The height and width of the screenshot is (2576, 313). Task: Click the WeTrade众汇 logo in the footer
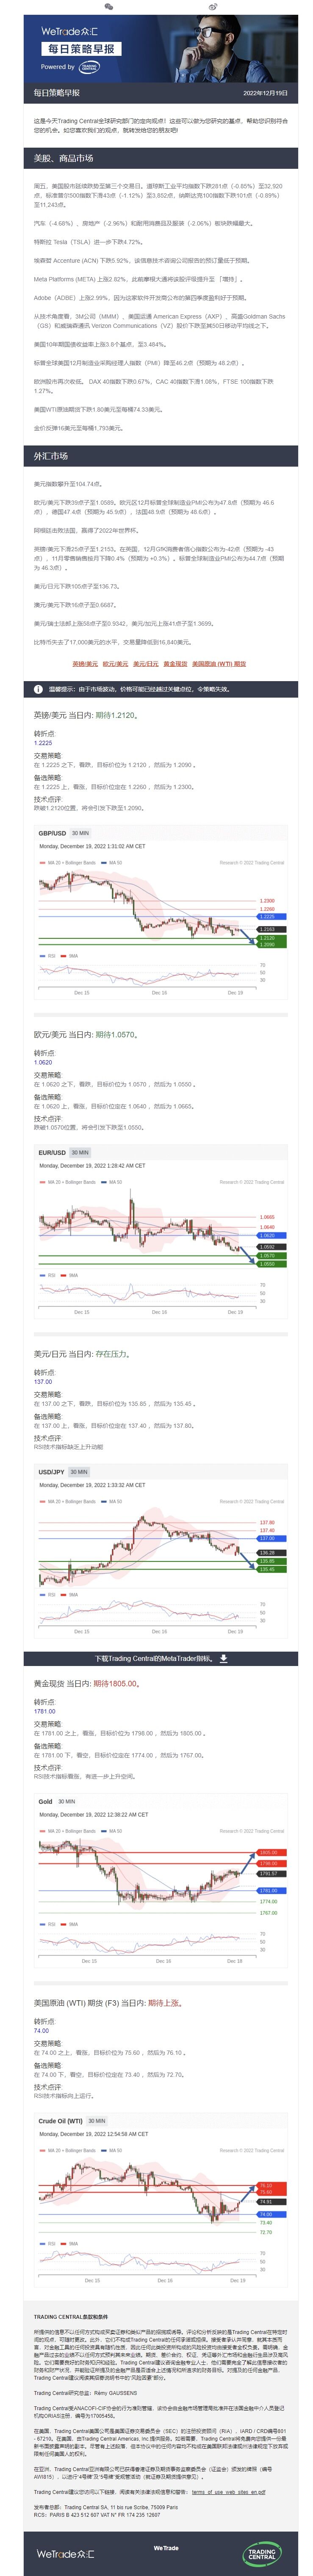coord(66,2553)
